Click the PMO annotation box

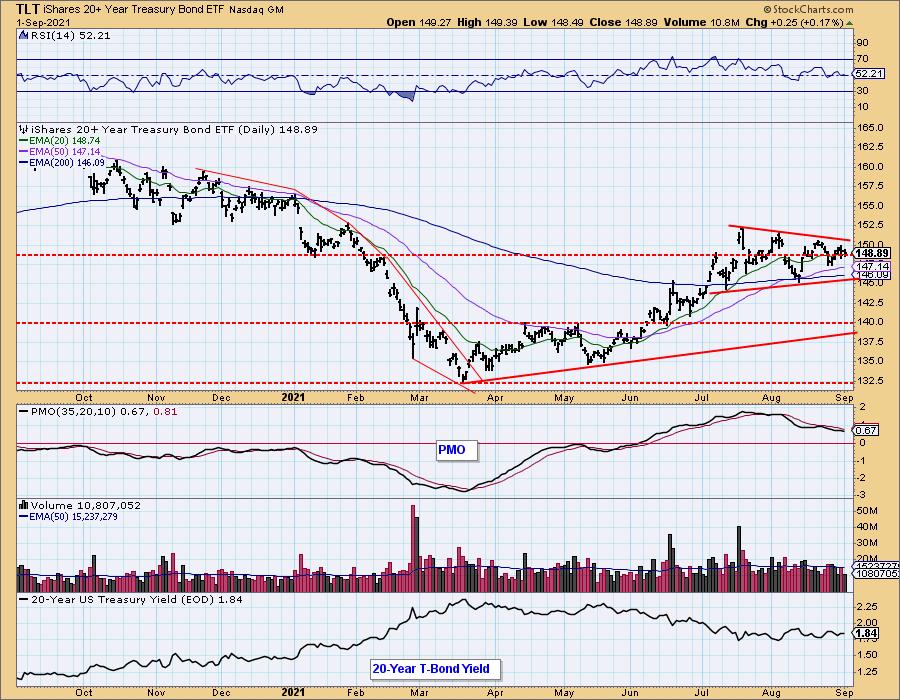456,450
